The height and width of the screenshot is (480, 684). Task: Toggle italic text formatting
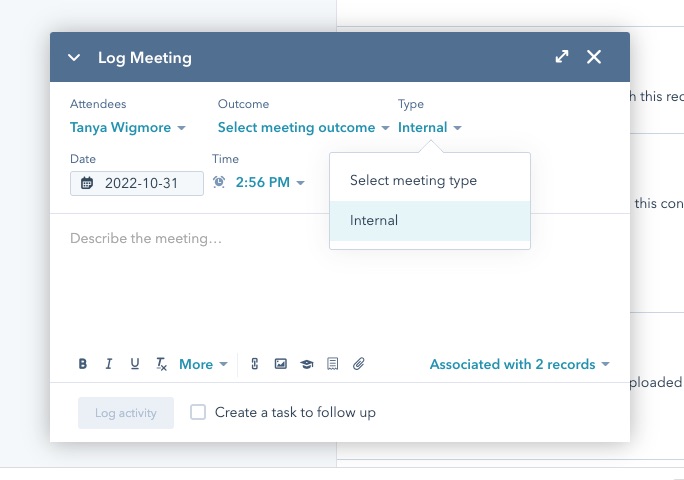109,365
